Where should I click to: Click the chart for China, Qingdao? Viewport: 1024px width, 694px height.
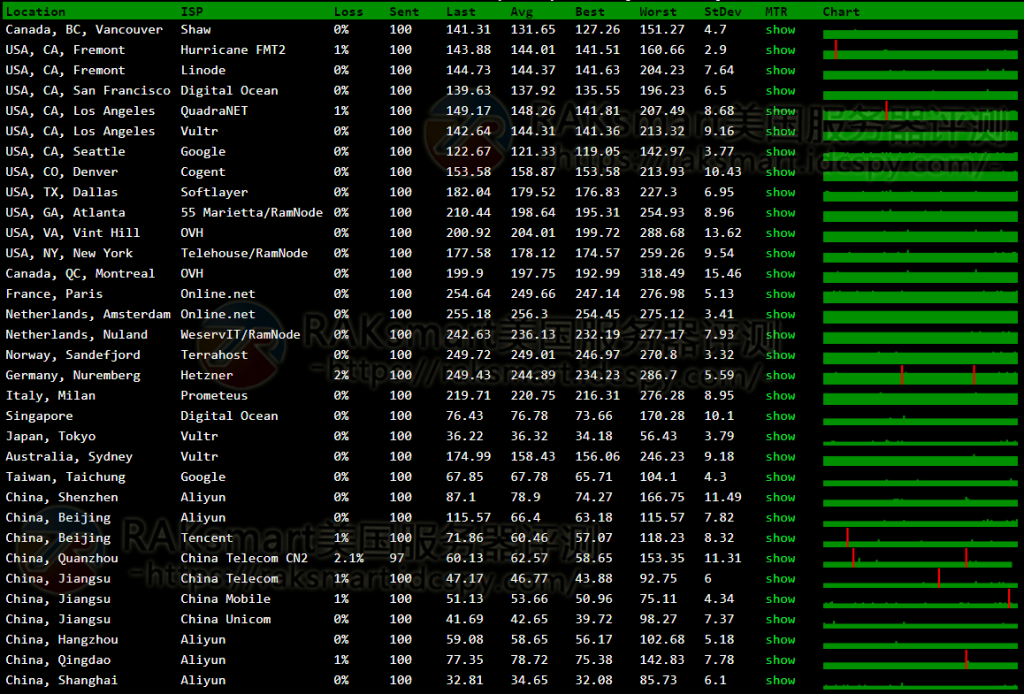click(920, 660)
